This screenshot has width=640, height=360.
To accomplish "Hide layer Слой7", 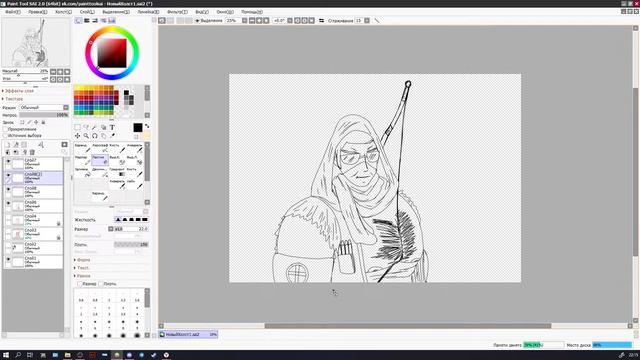I will tap(8, 161).
